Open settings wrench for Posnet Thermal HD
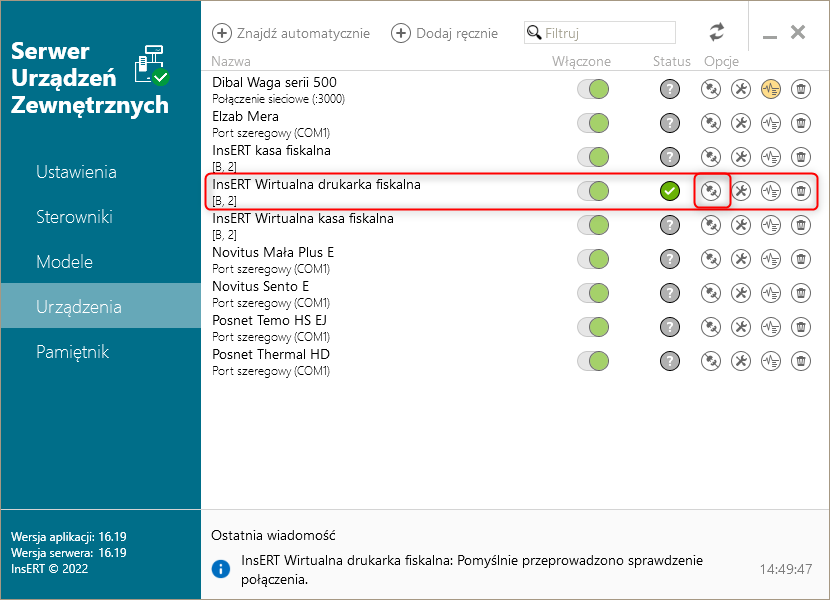 [x=741, y=361]
